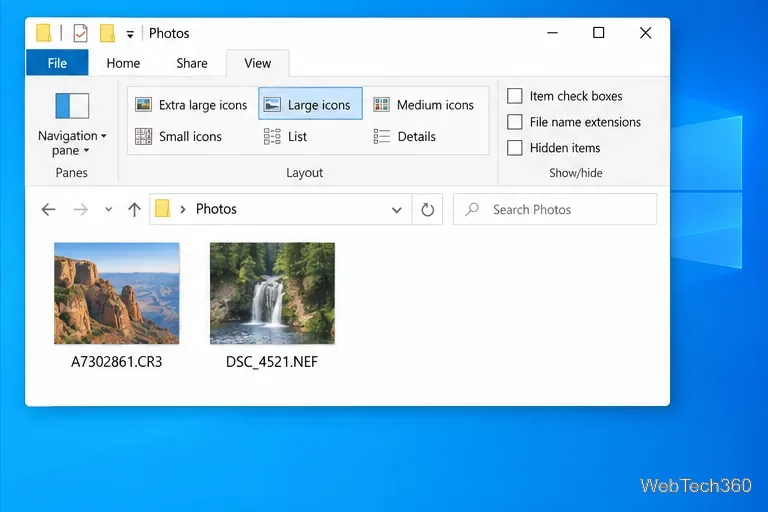
Task: Click the address bar folder icon
Action: (x=163, y=208)
